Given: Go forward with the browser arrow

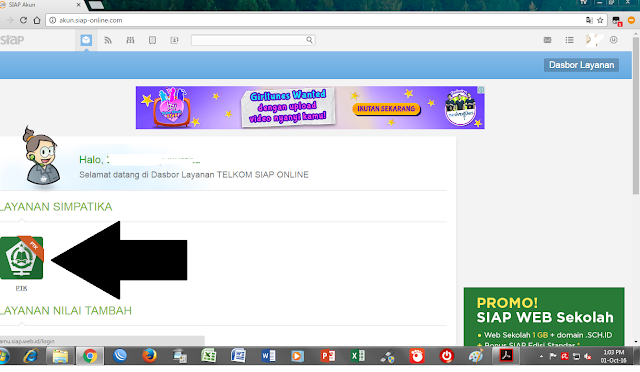Looking at the screenshot, I should pyautogui.click(x=10, y=20).
